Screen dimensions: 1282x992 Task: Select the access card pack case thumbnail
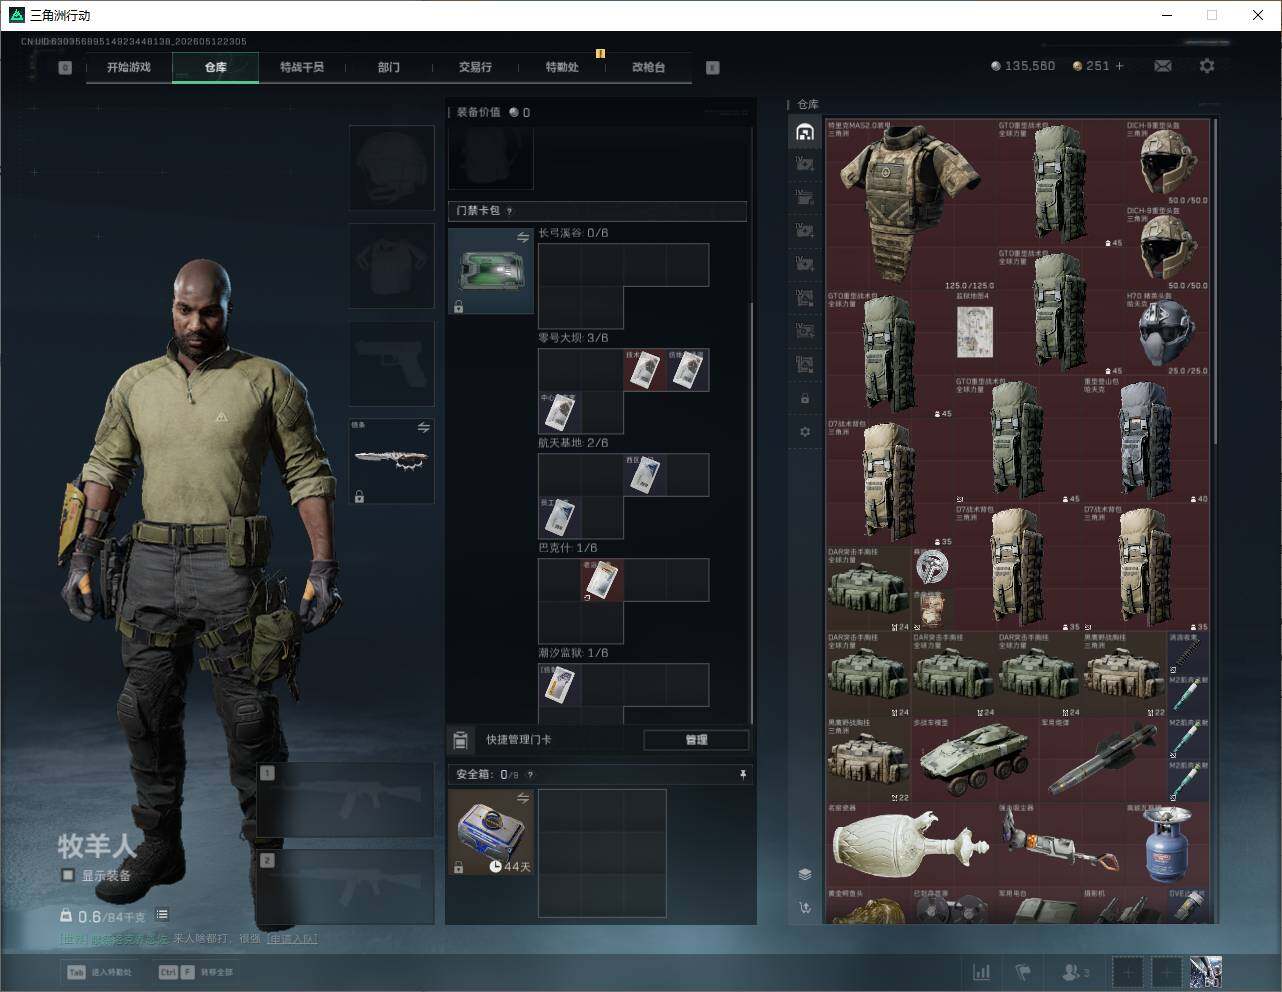[x=491, y=271]
